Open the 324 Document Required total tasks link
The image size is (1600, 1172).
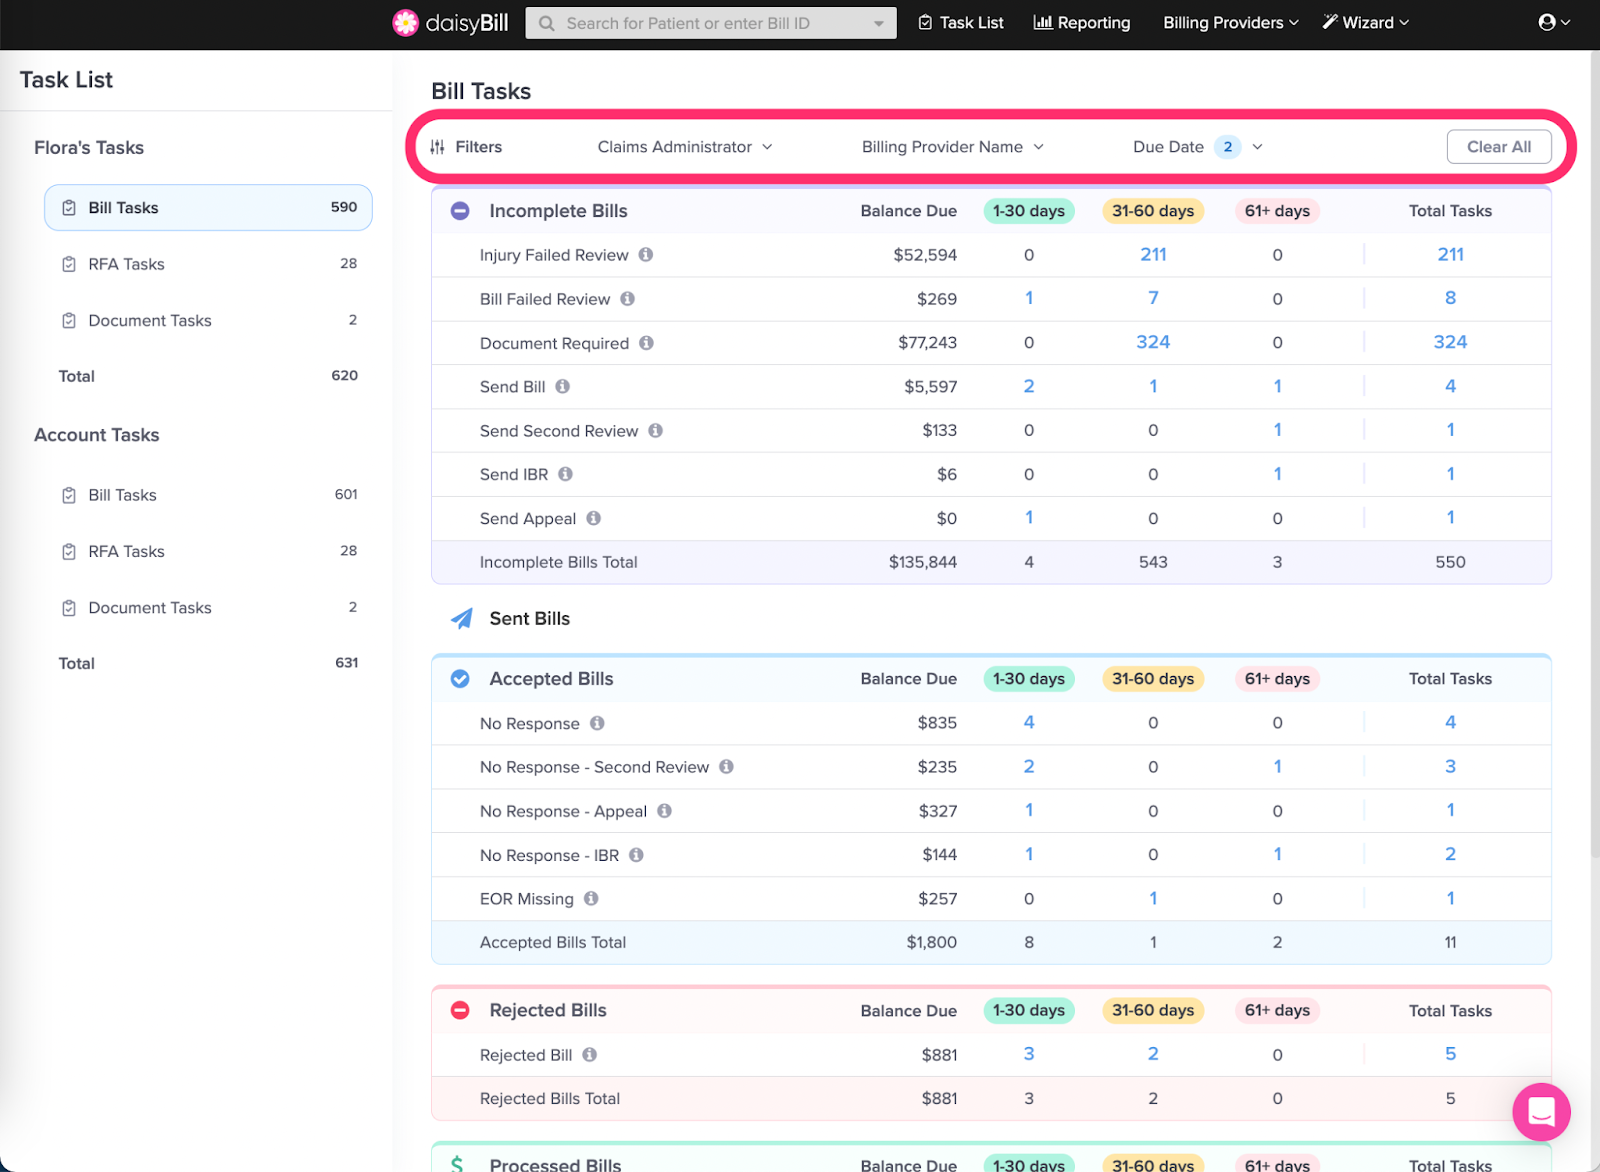click(1450, 342)
